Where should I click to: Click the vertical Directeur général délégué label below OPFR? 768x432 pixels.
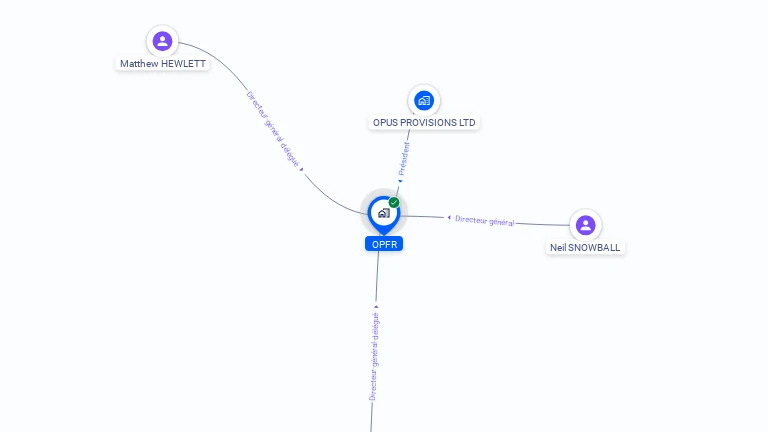(374, 357)
